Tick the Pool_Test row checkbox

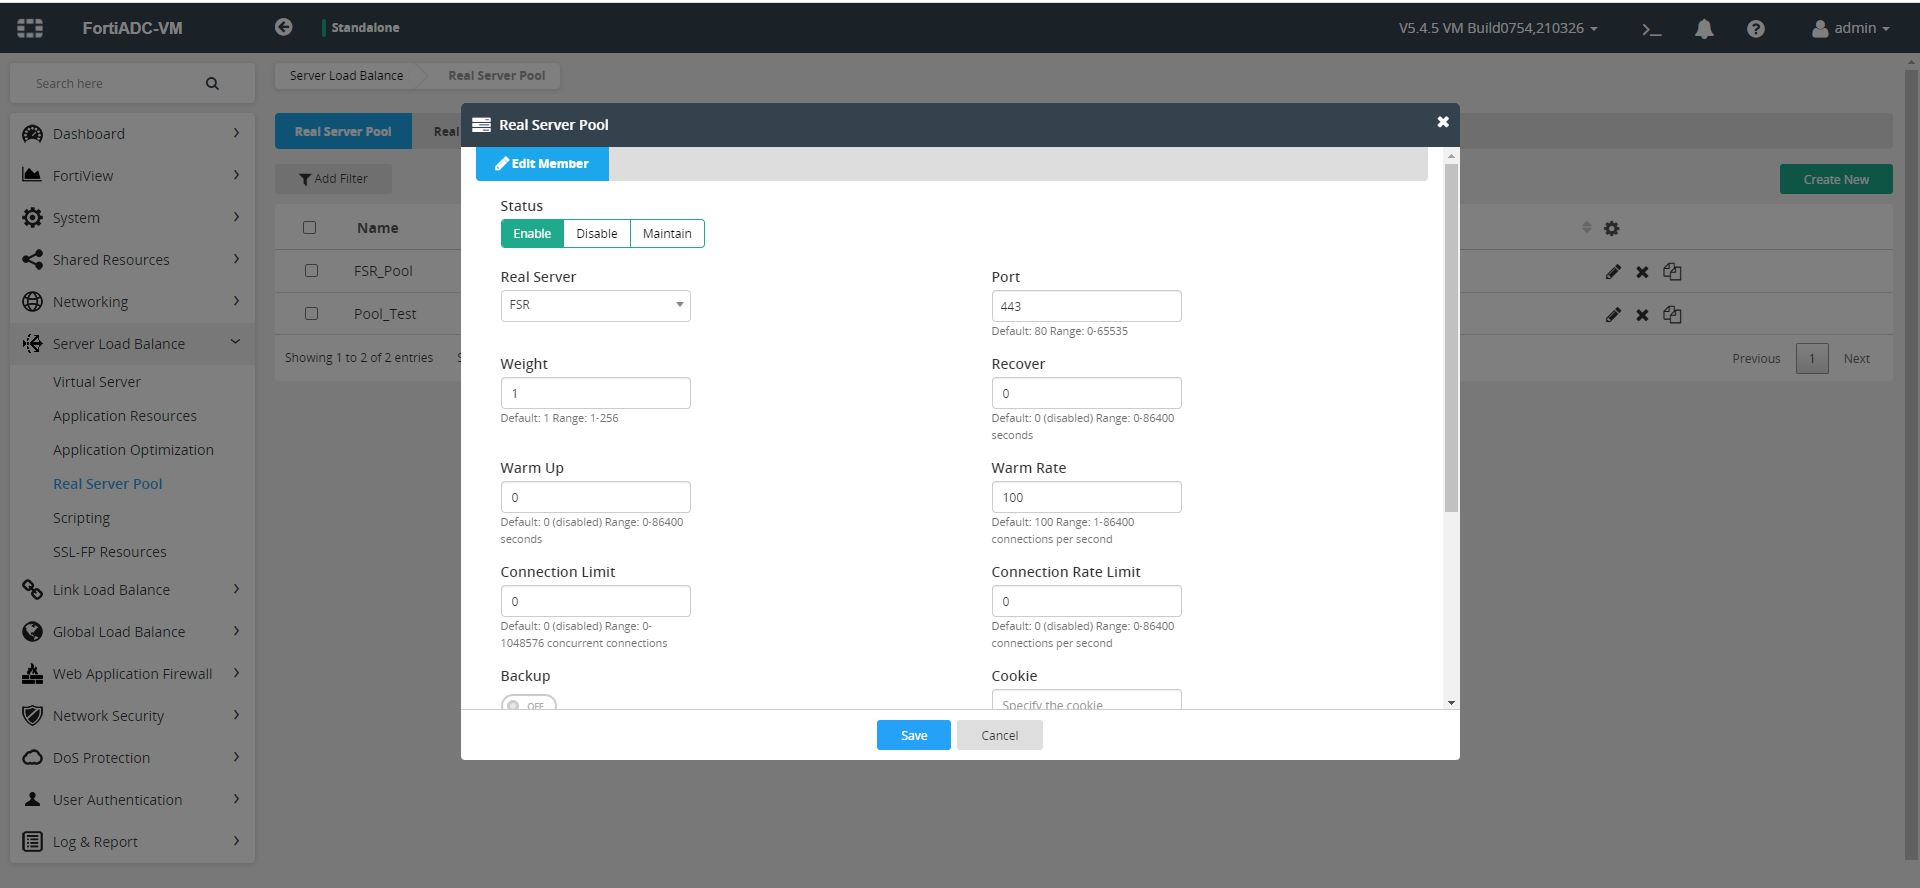[311, 313]
